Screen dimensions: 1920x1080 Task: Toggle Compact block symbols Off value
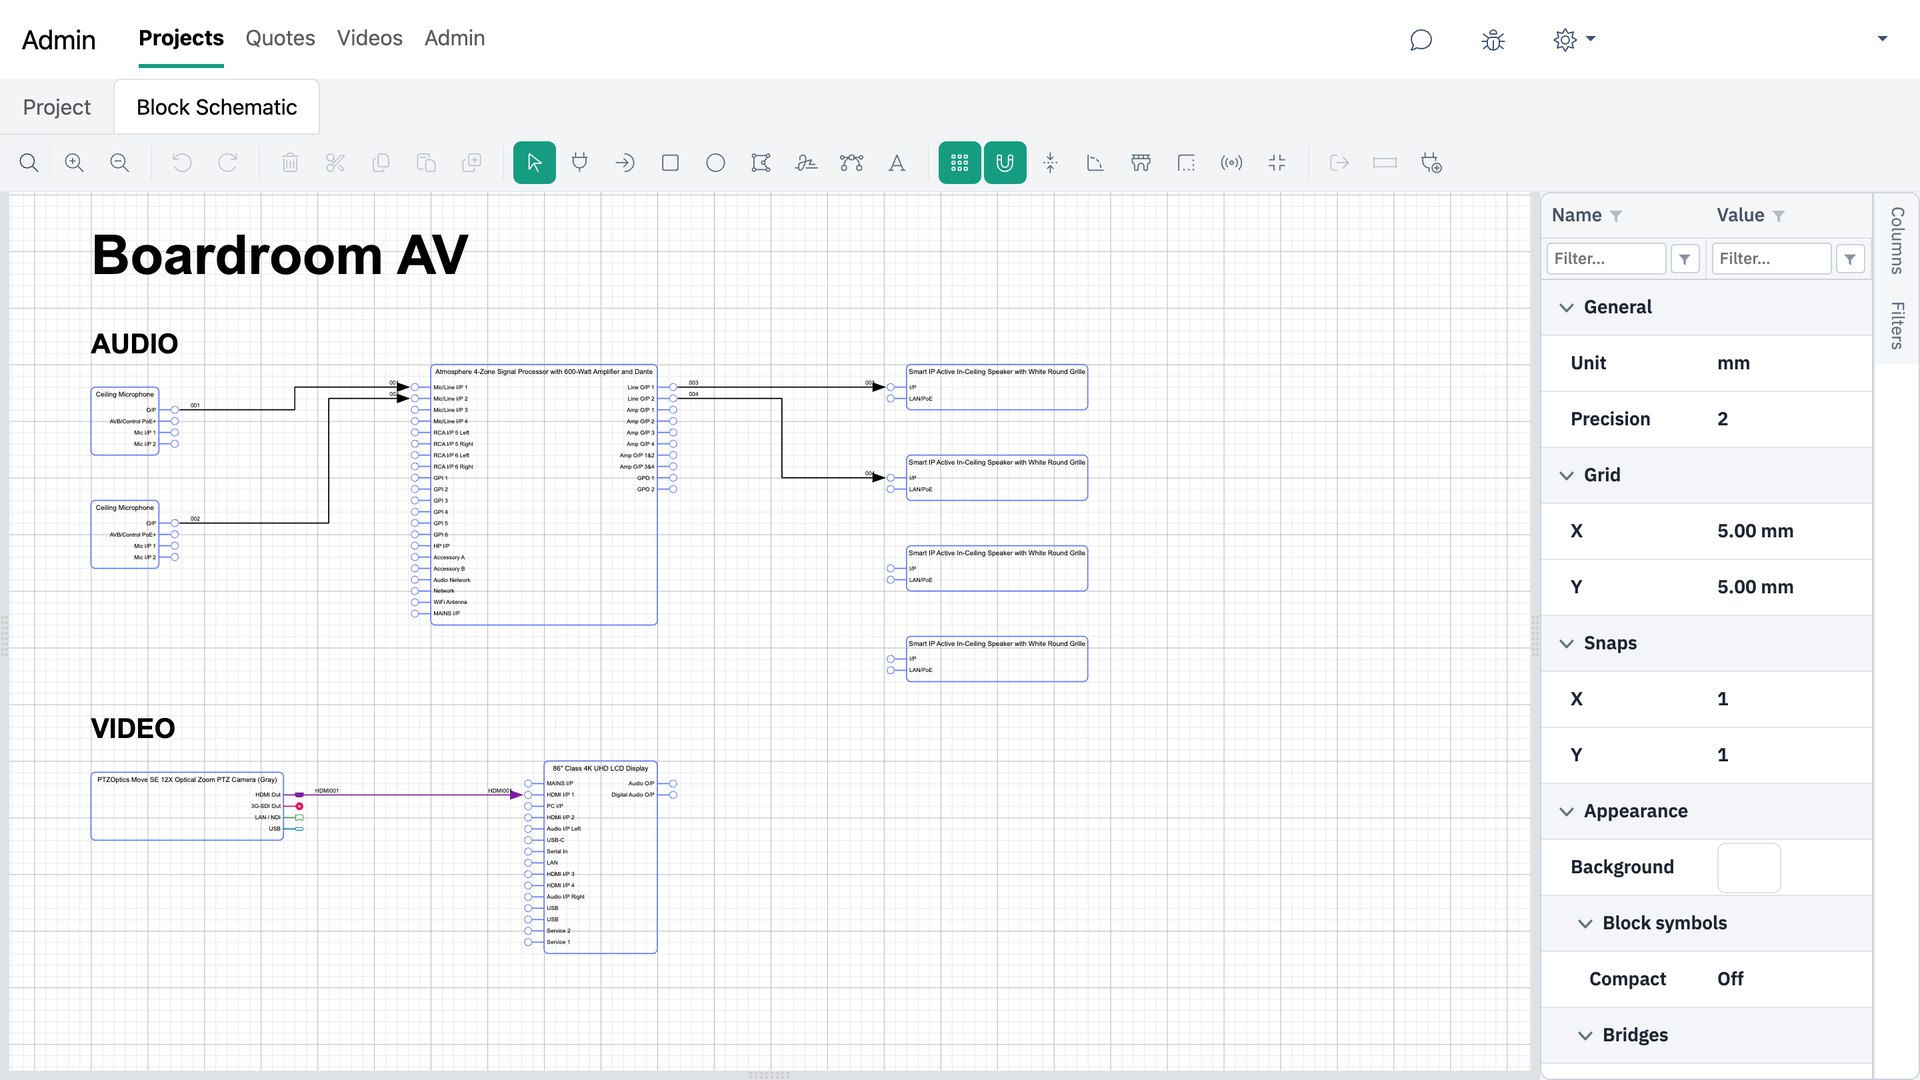tap(1730, 979)
